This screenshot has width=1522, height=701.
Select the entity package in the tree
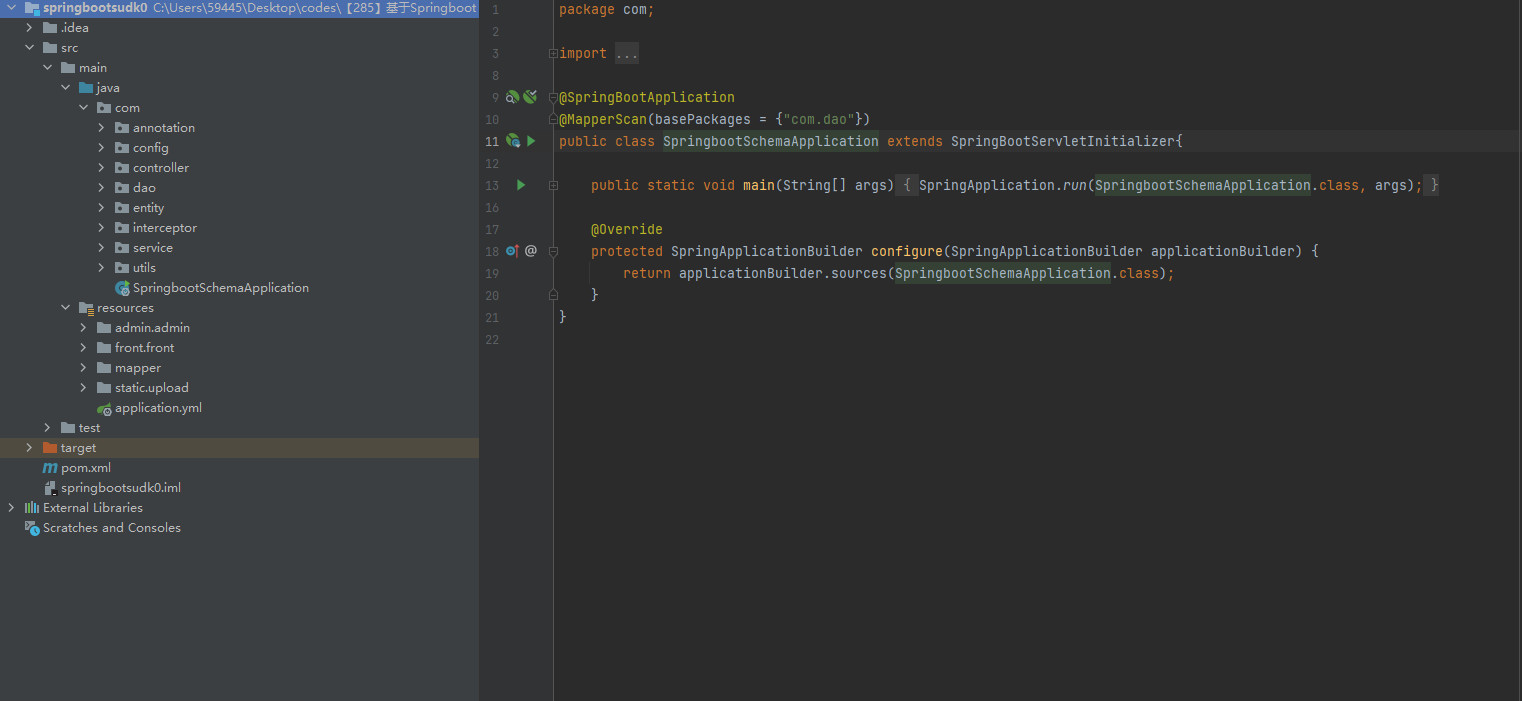(x=148, y=208)
